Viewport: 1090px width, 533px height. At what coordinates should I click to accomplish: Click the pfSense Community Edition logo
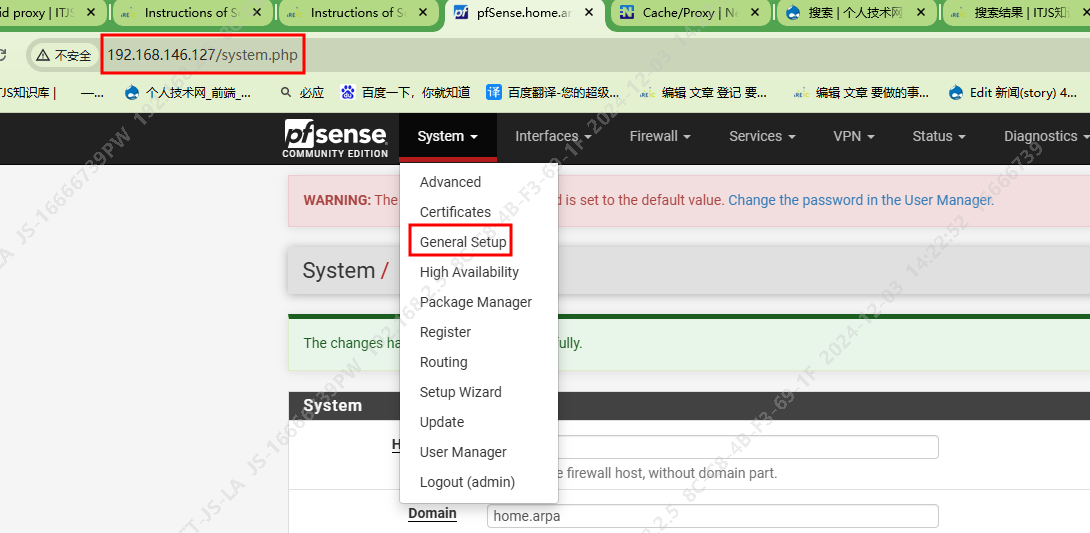pyautogui.click(x=335, y=138)
